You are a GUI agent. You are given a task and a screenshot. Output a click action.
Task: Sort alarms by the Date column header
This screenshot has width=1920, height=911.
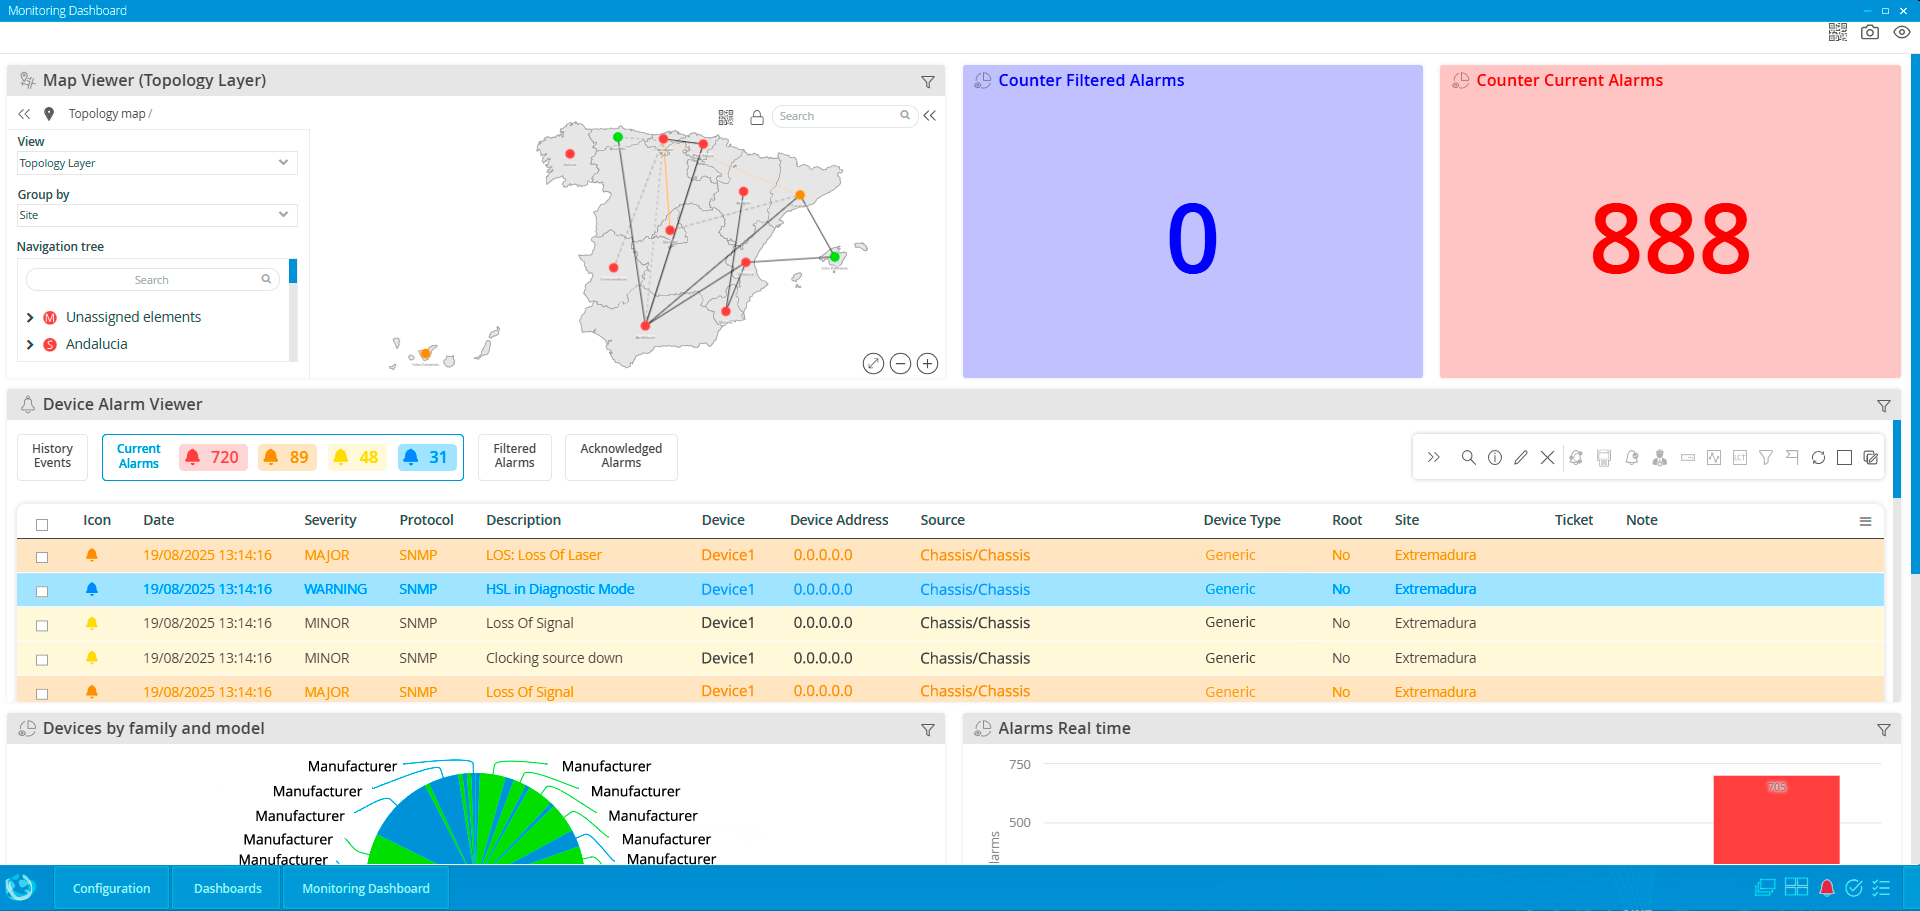click(x=159, y=520)
